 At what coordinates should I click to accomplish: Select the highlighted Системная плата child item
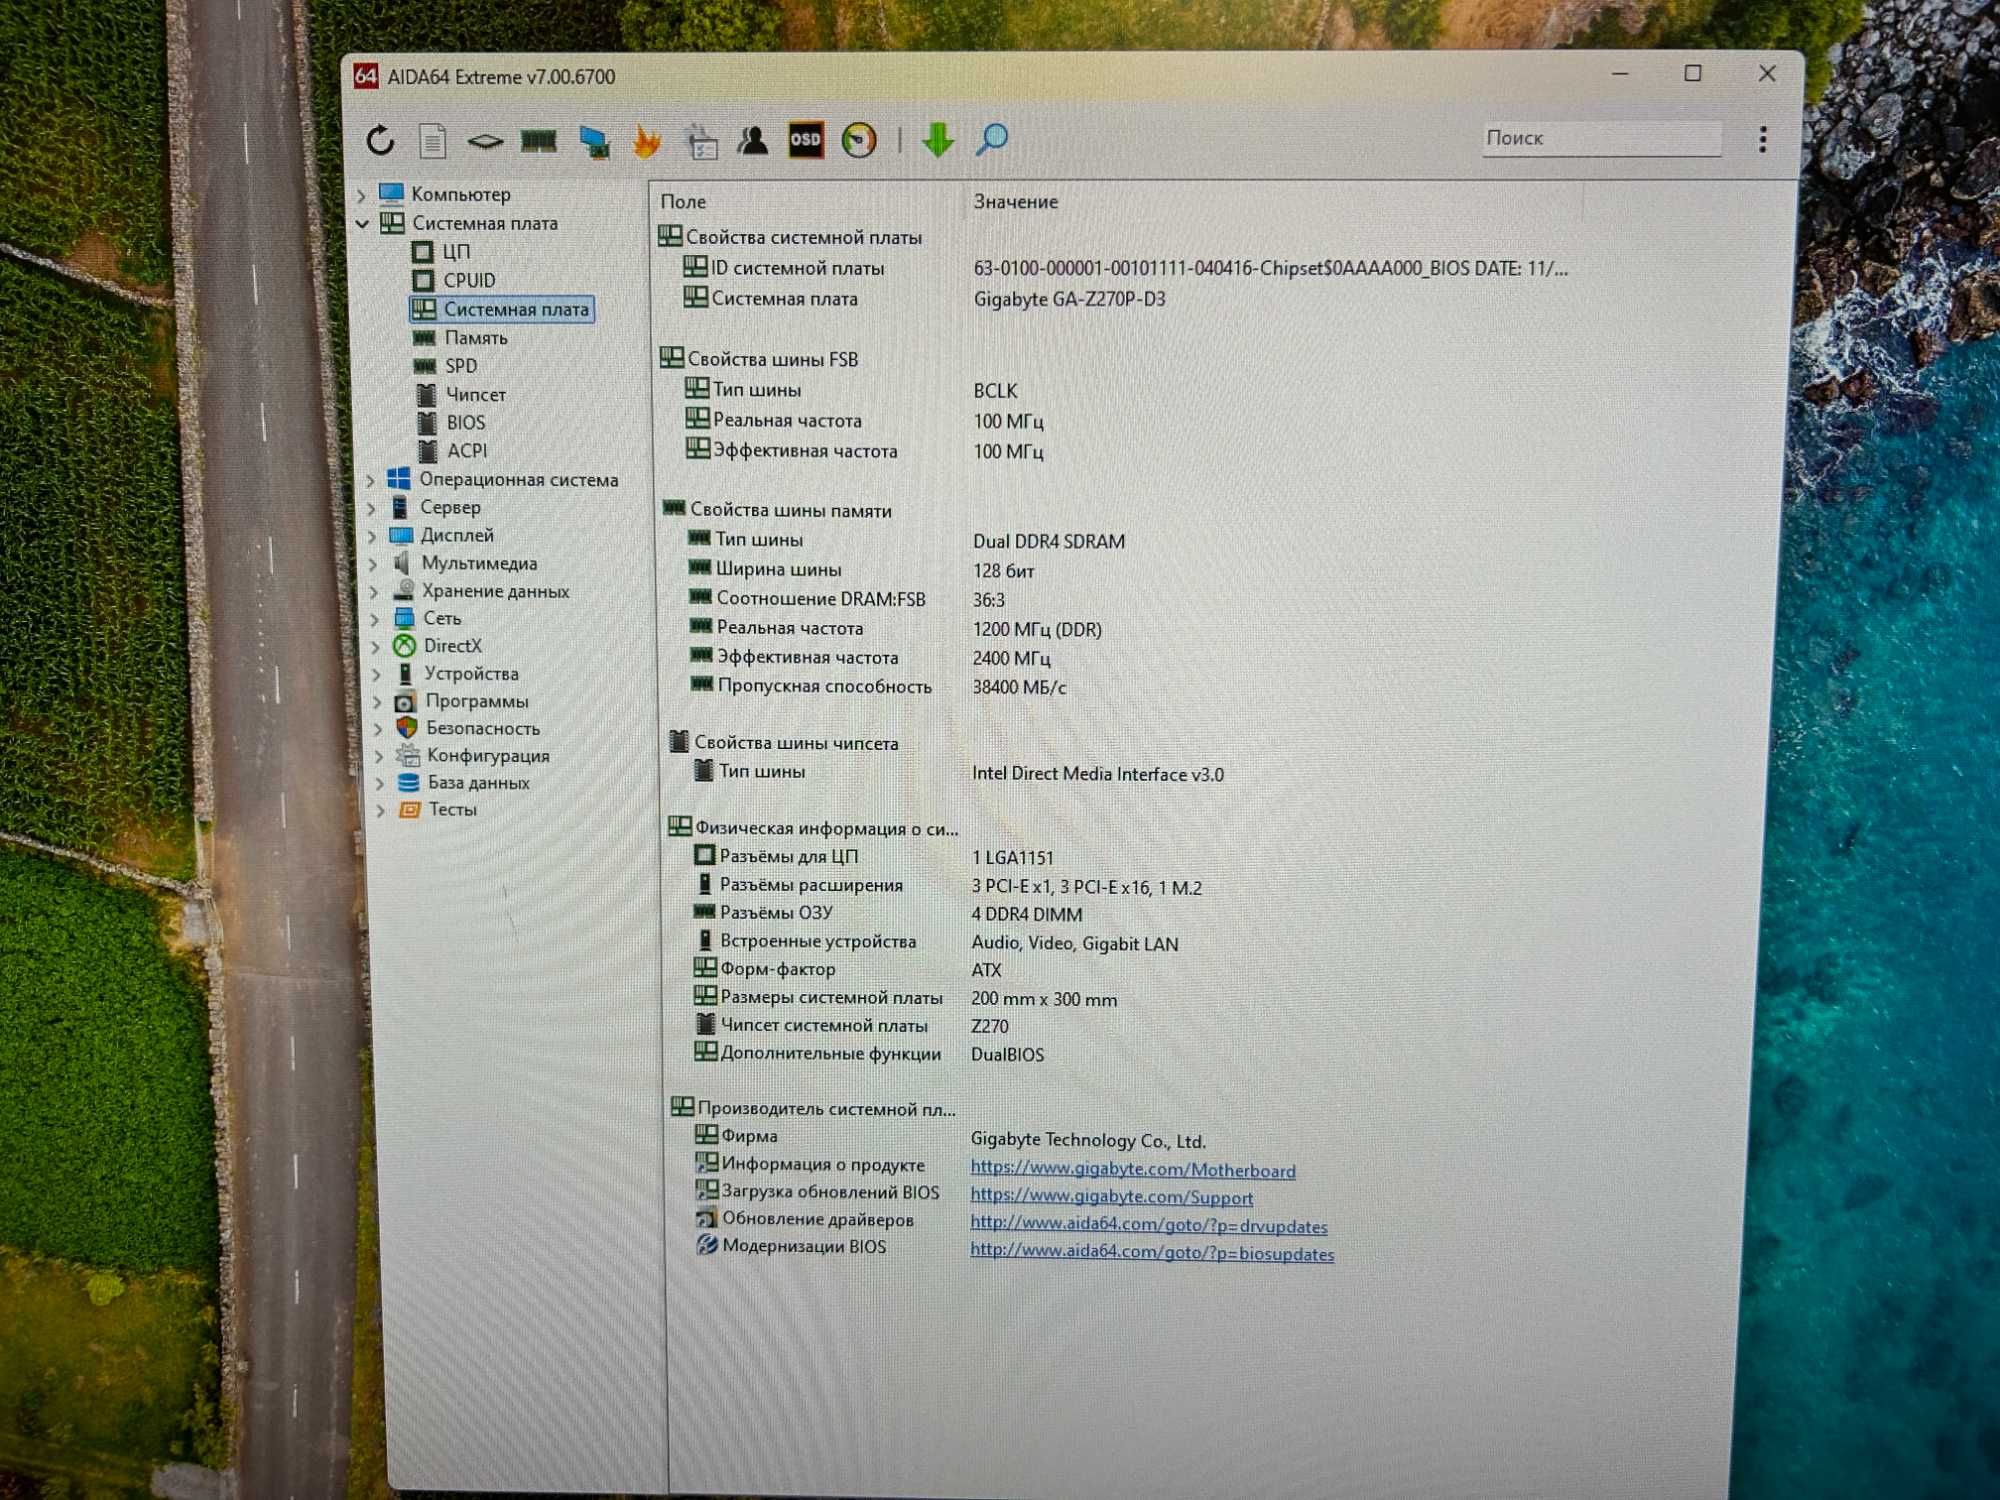[x=503, y=310]
